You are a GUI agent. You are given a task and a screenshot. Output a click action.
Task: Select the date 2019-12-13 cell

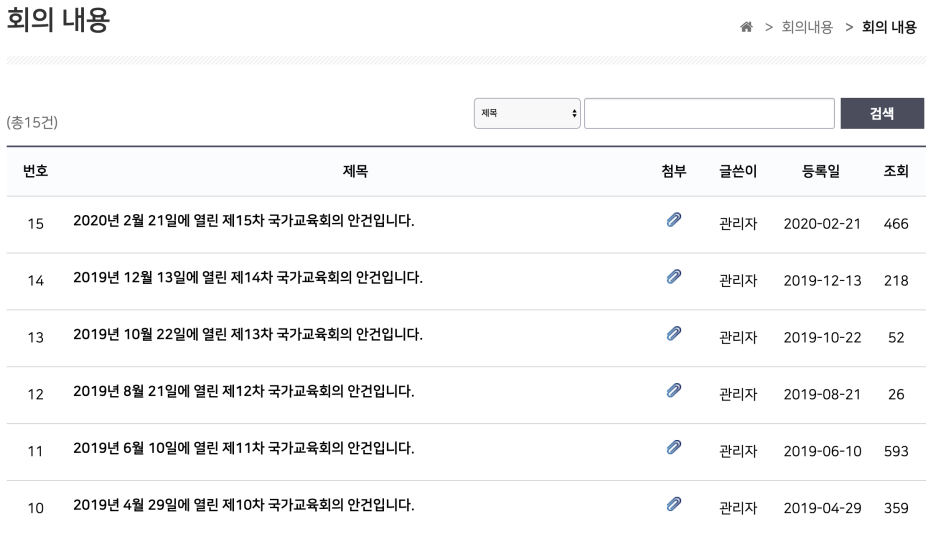coord(822,280)
